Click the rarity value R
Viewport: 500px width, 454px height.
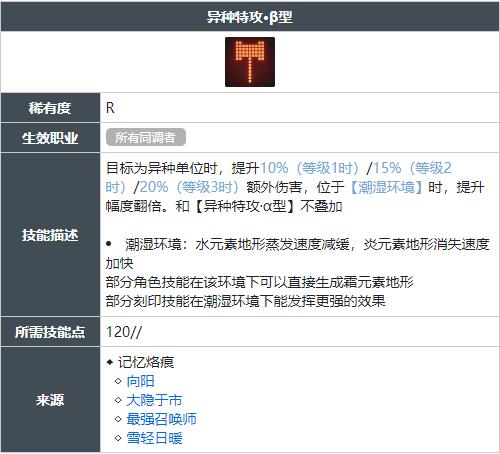(110, 108)
